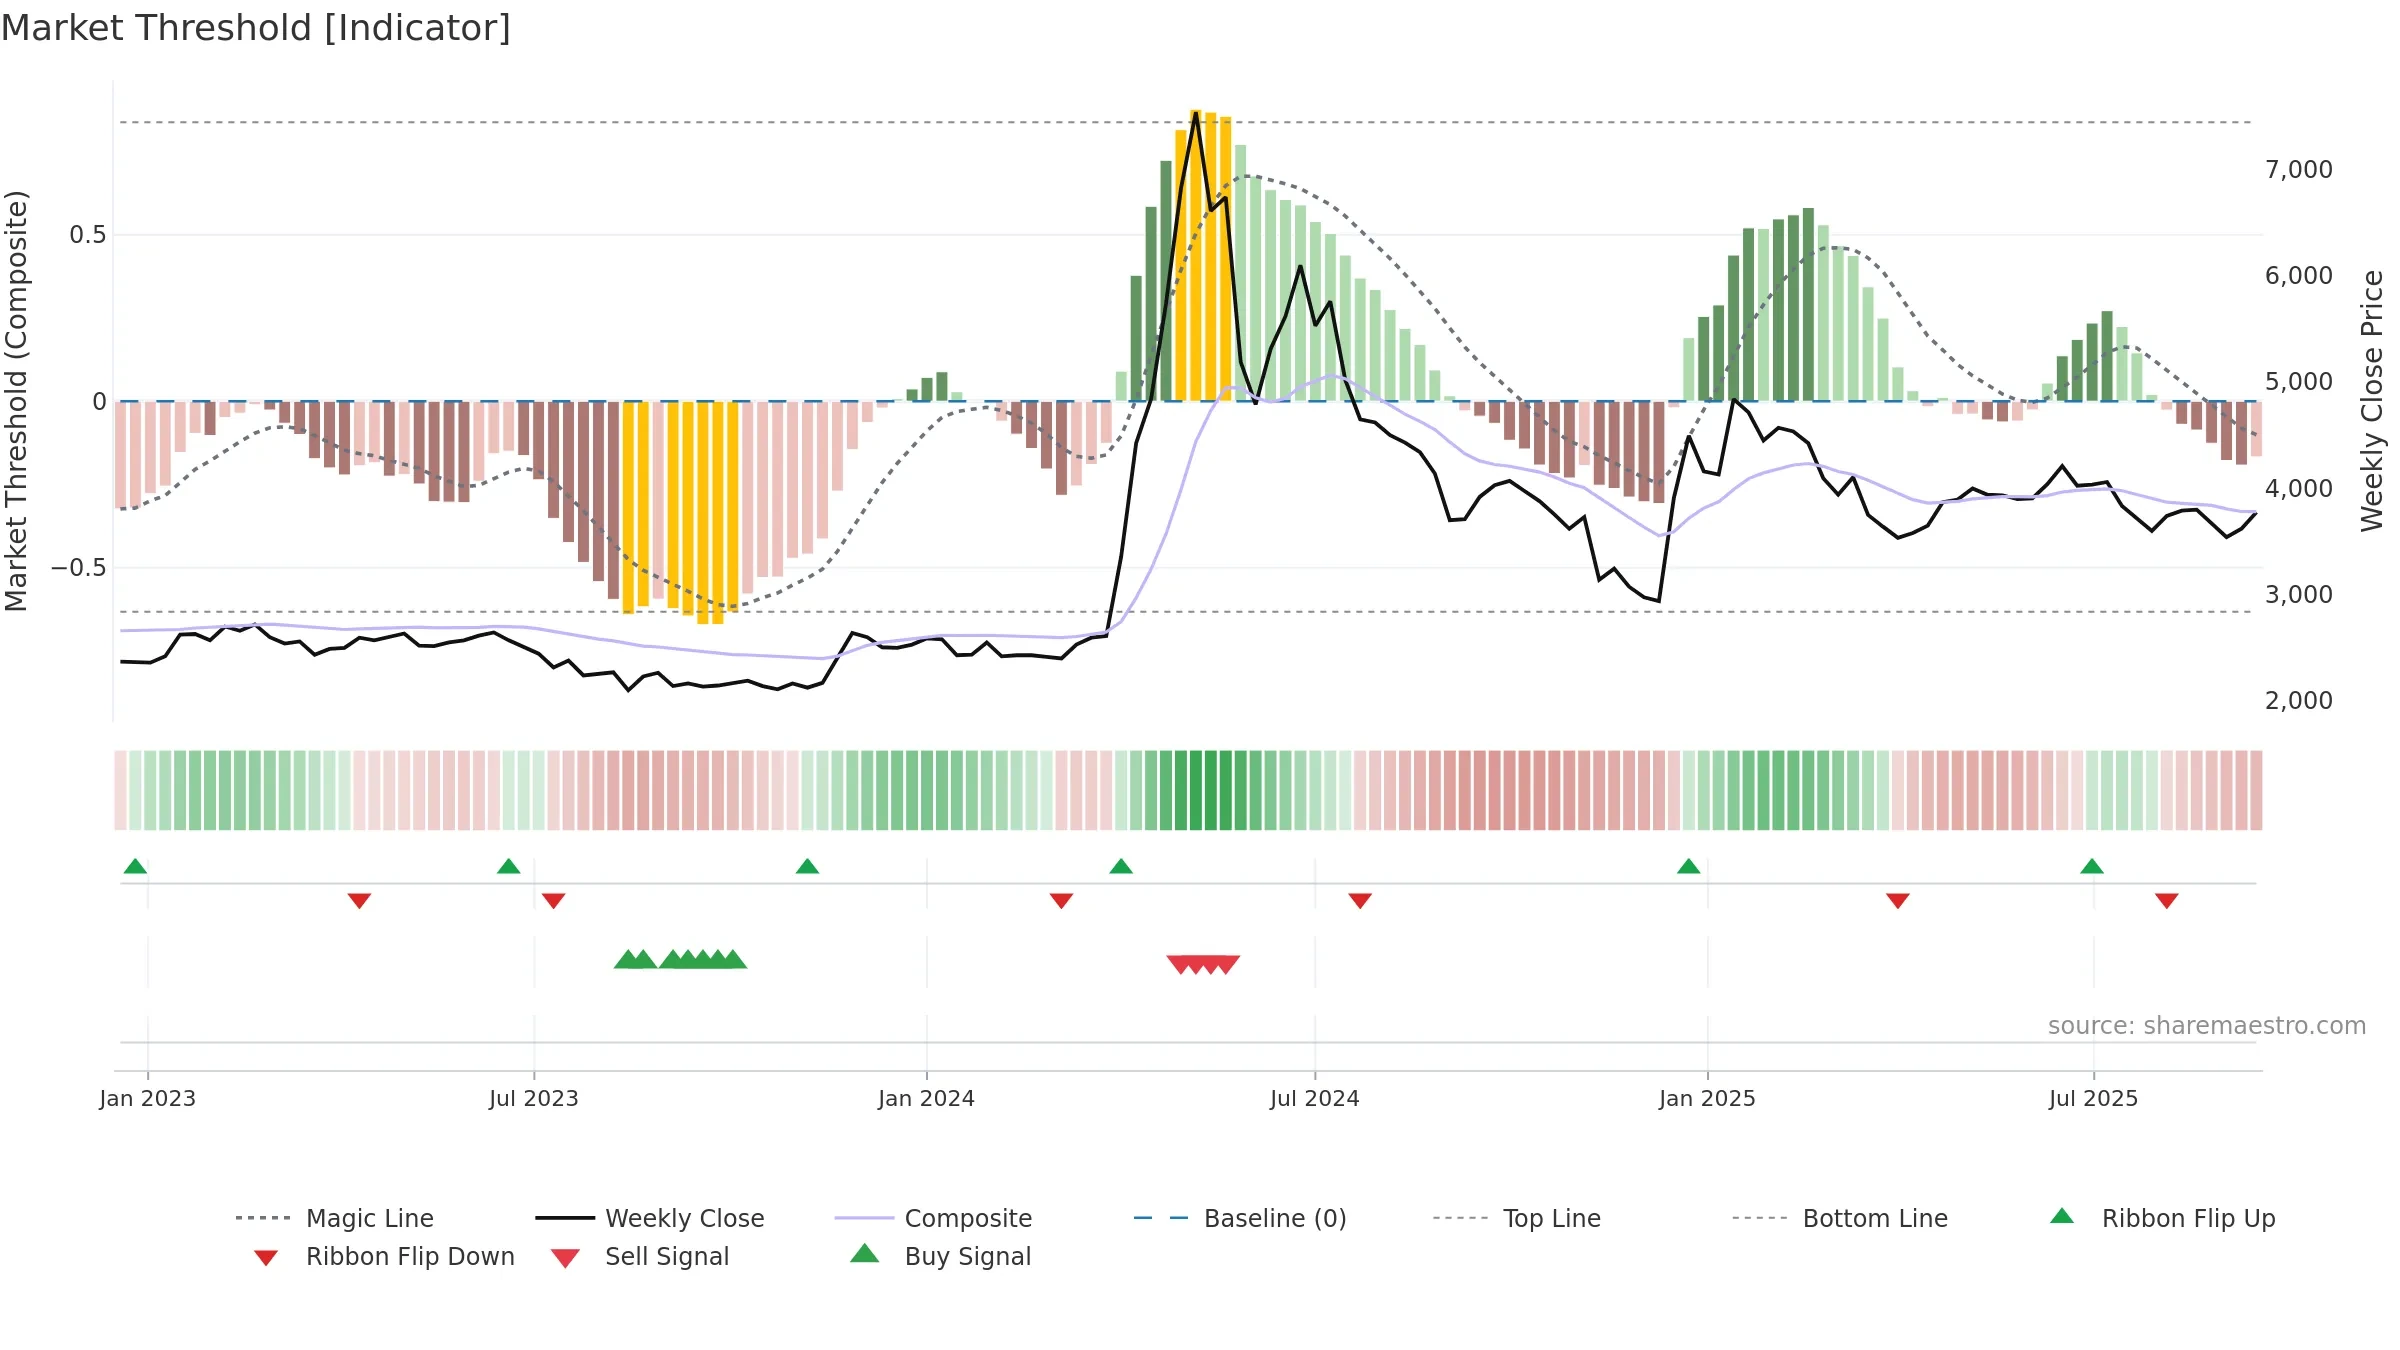Click the Ribbon Flip Down marker near Apr 2023
The image size is (2400, 1350).
pos(359,901)
